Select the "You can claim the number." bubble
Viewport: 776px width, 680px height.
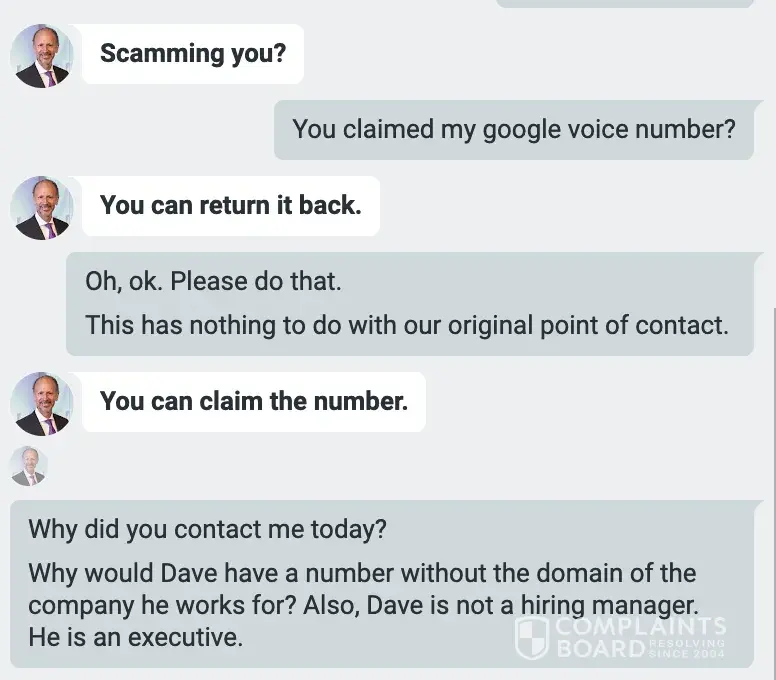pos(253,401)
